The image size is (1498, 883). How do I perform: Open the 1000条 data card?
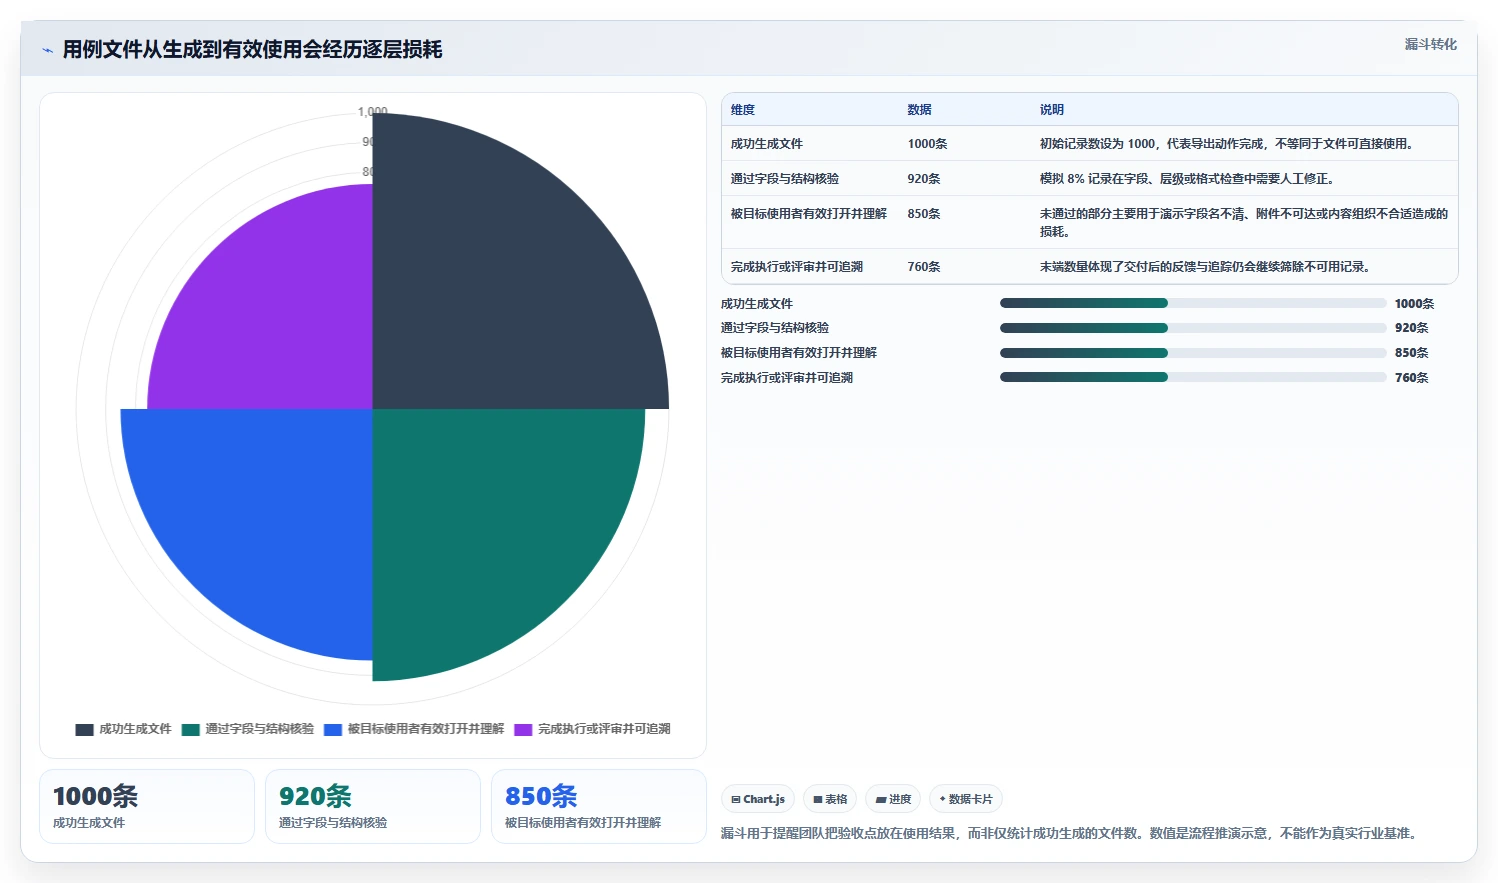[x=147, y=806]
